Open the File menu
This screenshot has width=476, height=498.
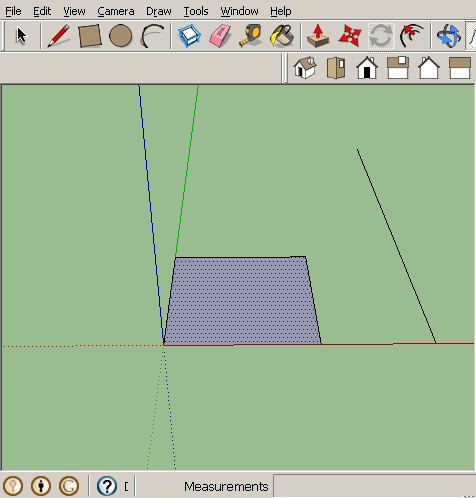13,11
